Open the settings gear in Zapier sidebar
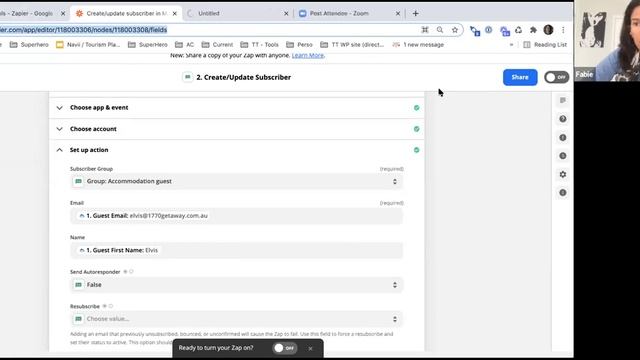This screenshot has width=640, height=360. click(563, 174)
